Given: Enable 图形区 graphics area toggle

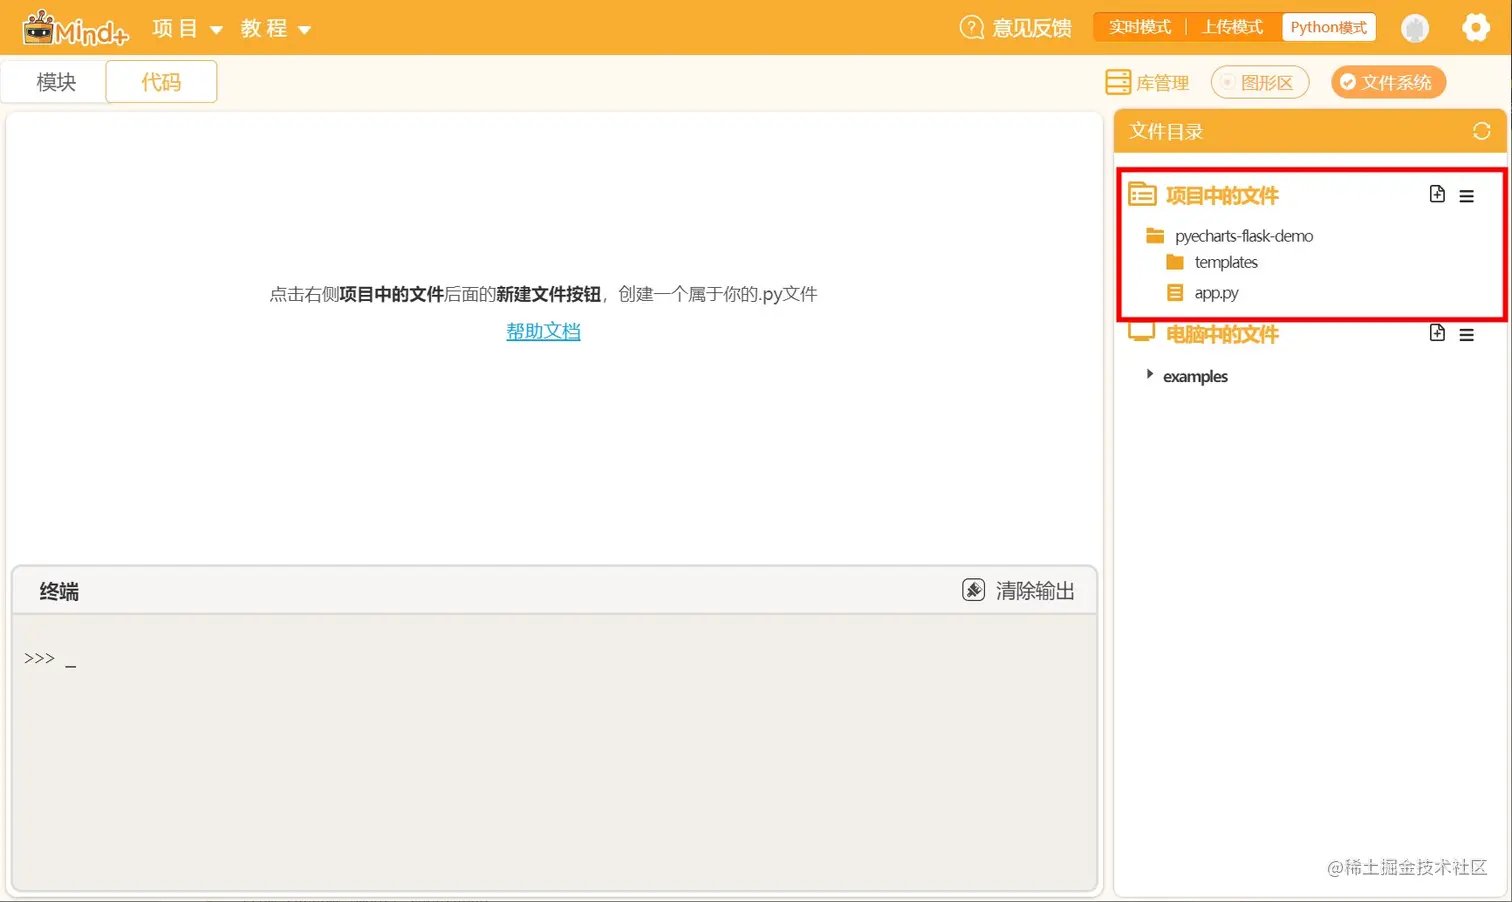Looking at the screenshot, I should pyautogui.click(x=1259, y=81).
